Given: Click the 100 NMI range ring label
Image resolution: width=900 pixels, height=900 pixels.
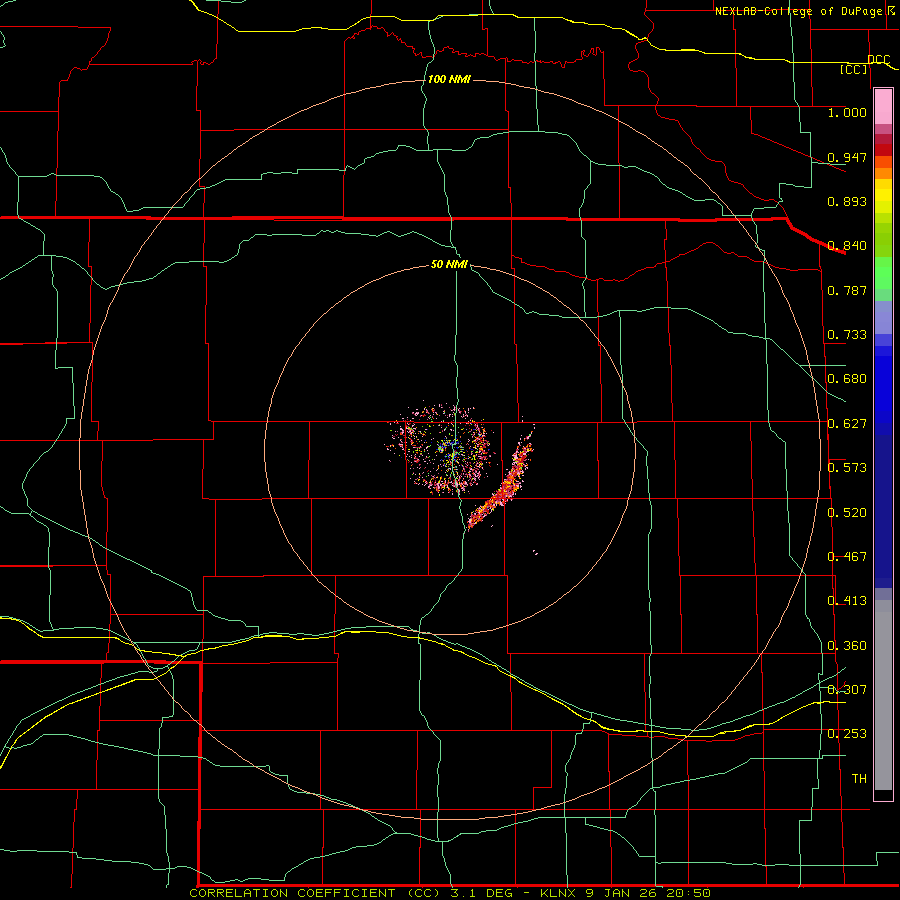Looking at the screenshot, I should [x=449, y=79].
